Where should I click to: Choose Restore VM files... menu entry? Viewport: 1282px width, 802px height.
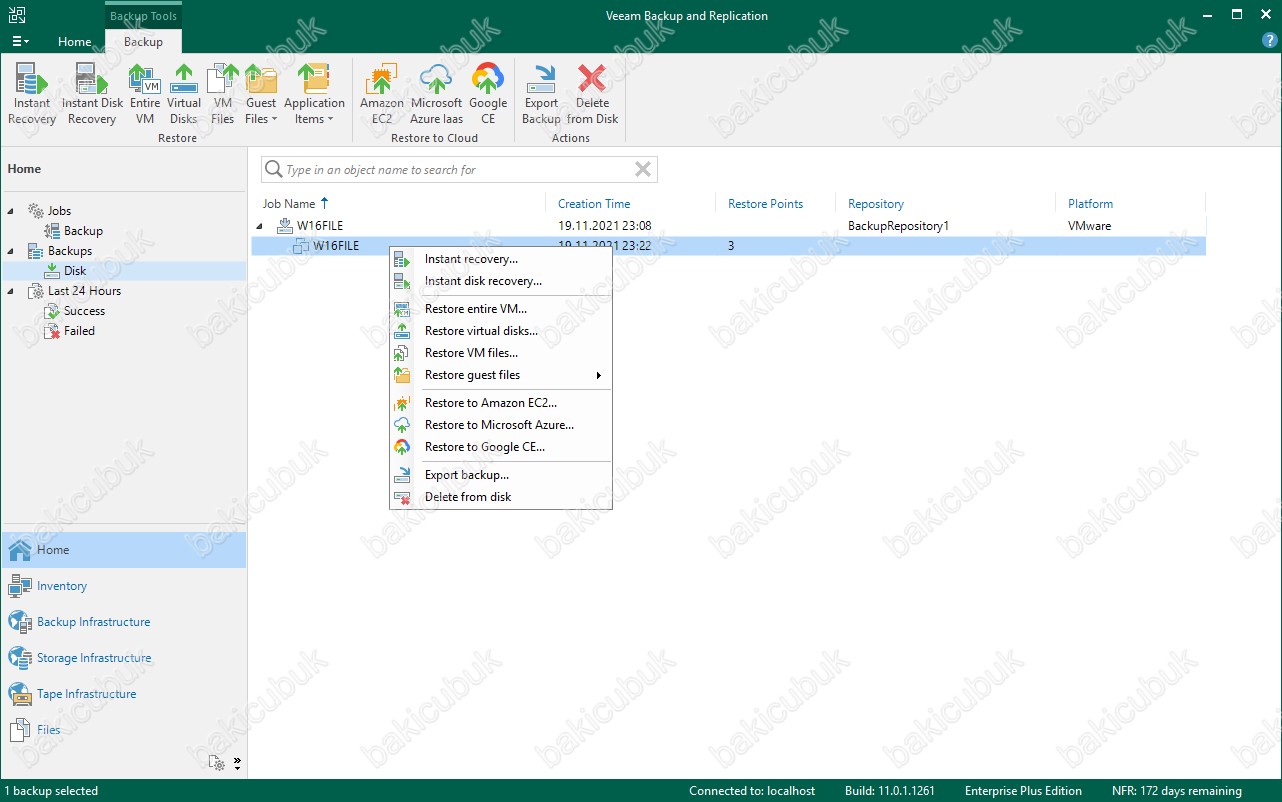(500, 353)
